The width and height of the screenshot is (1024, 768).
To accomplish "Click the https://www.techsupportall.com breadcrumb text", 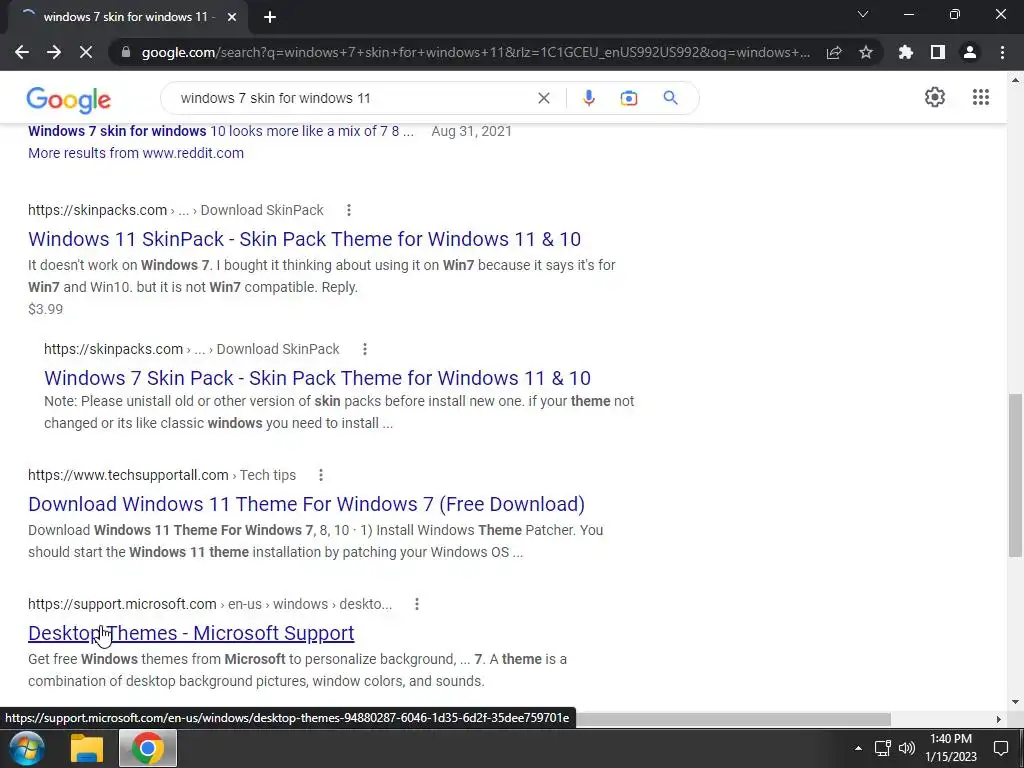I will (128, 475).
